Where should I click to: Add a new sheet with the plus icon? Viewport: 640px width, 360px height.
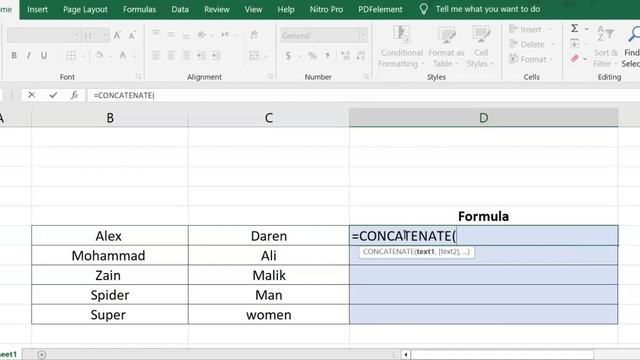42,354
